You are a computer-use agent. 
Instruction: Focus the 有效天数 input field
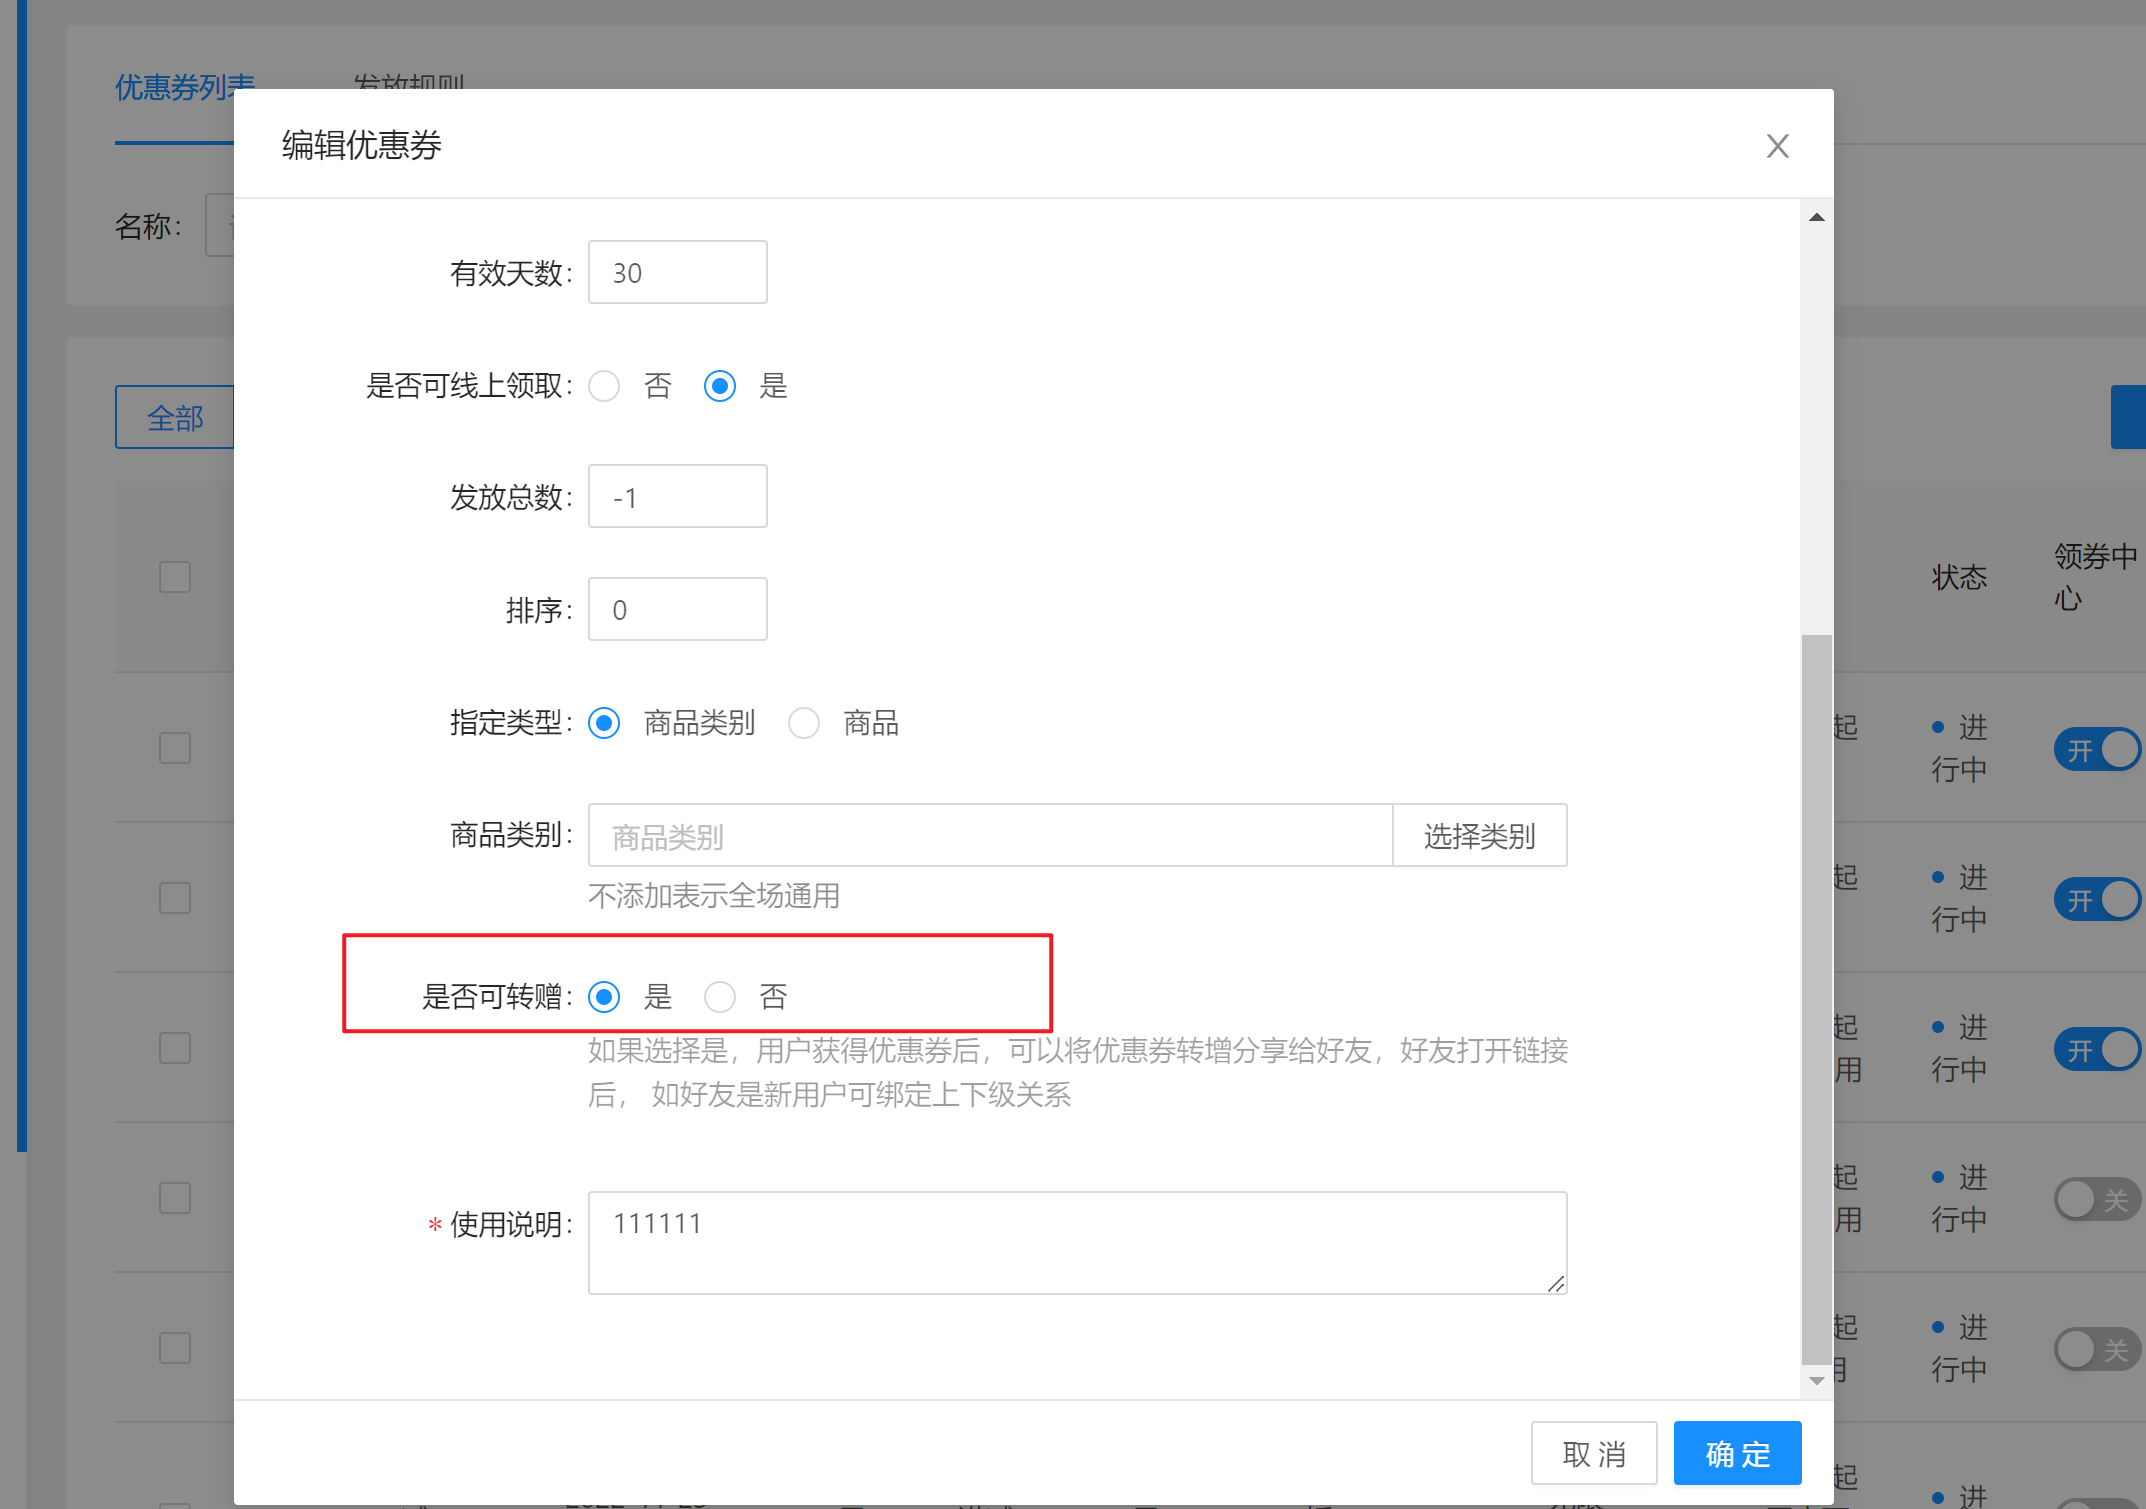tap(677, 272)
